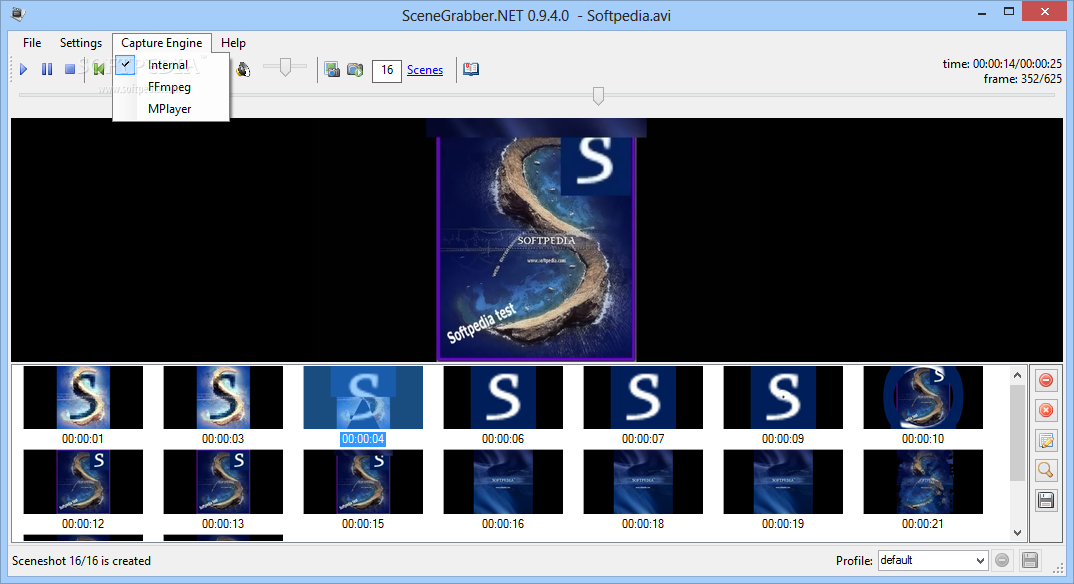Pause the video playback
The image size is (1074, 584).
pos(47,69)
